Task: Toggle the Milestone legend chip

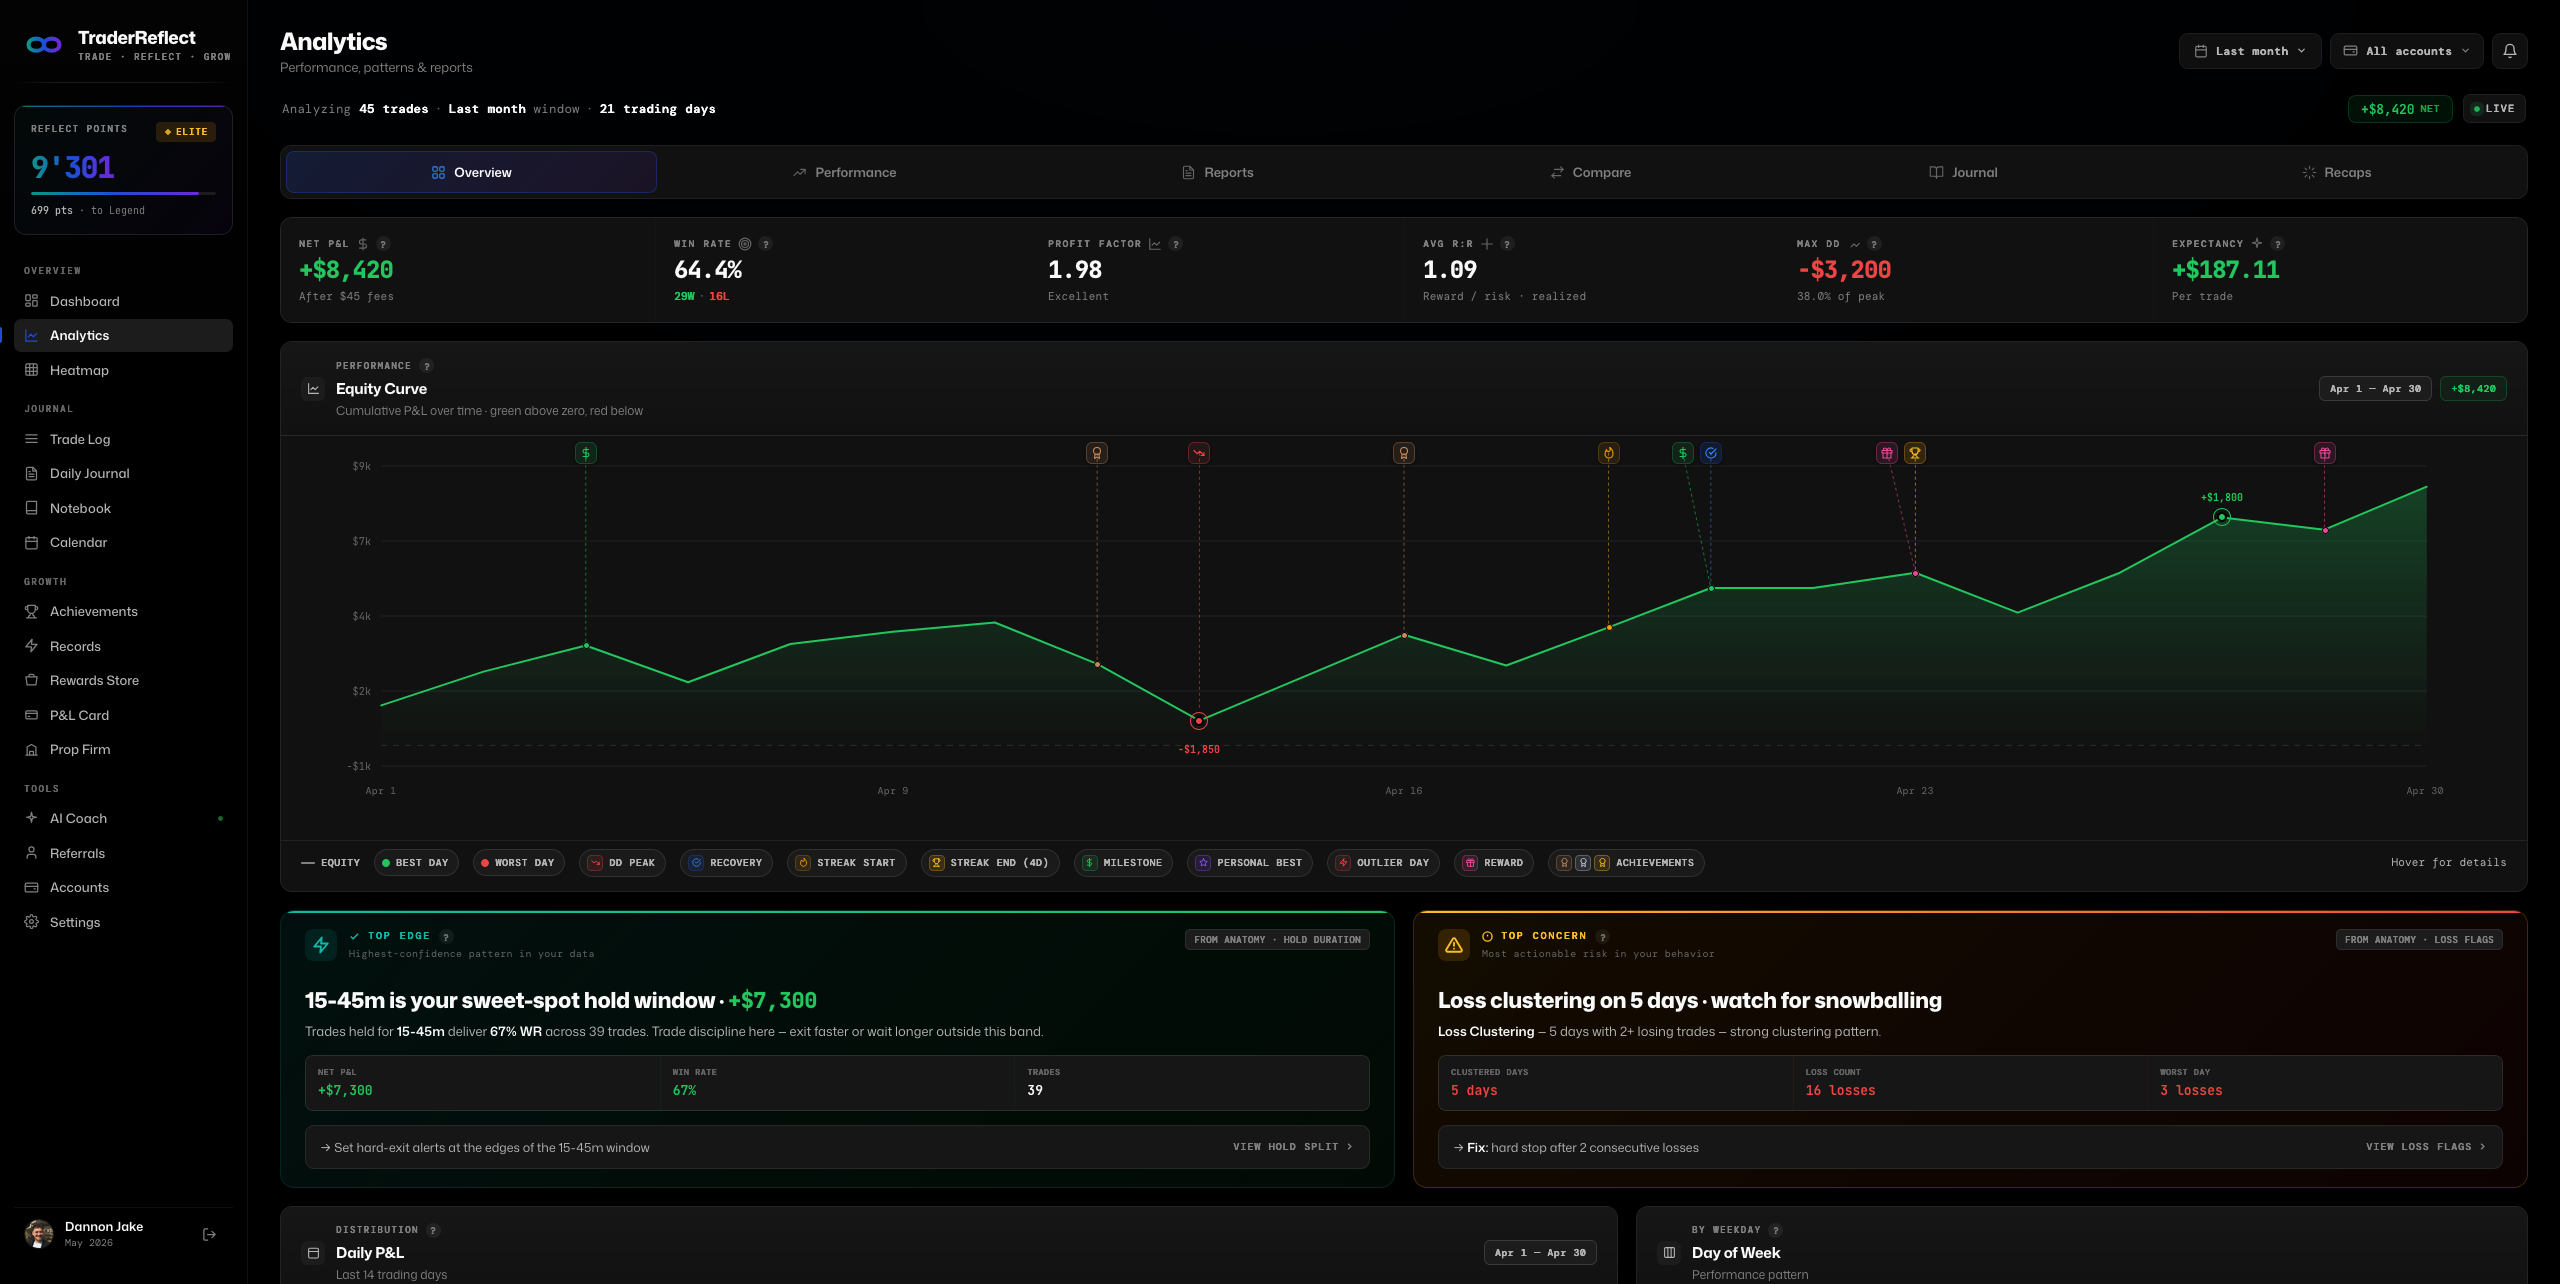Action: pos(1123,863)
